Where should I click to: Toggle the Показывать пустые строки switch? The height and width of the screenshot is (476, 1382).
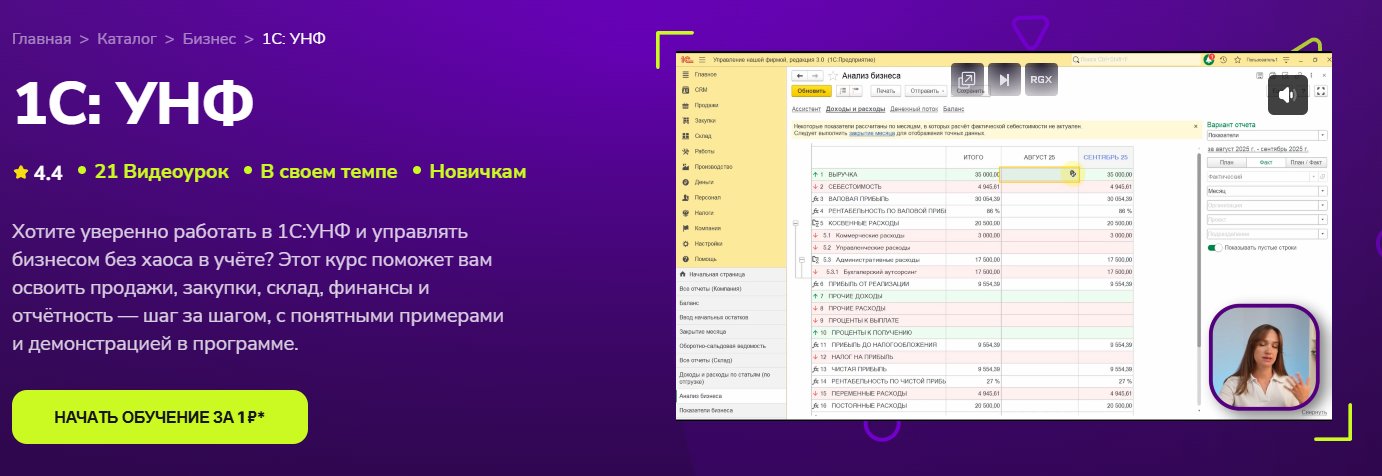[1215, 247]
